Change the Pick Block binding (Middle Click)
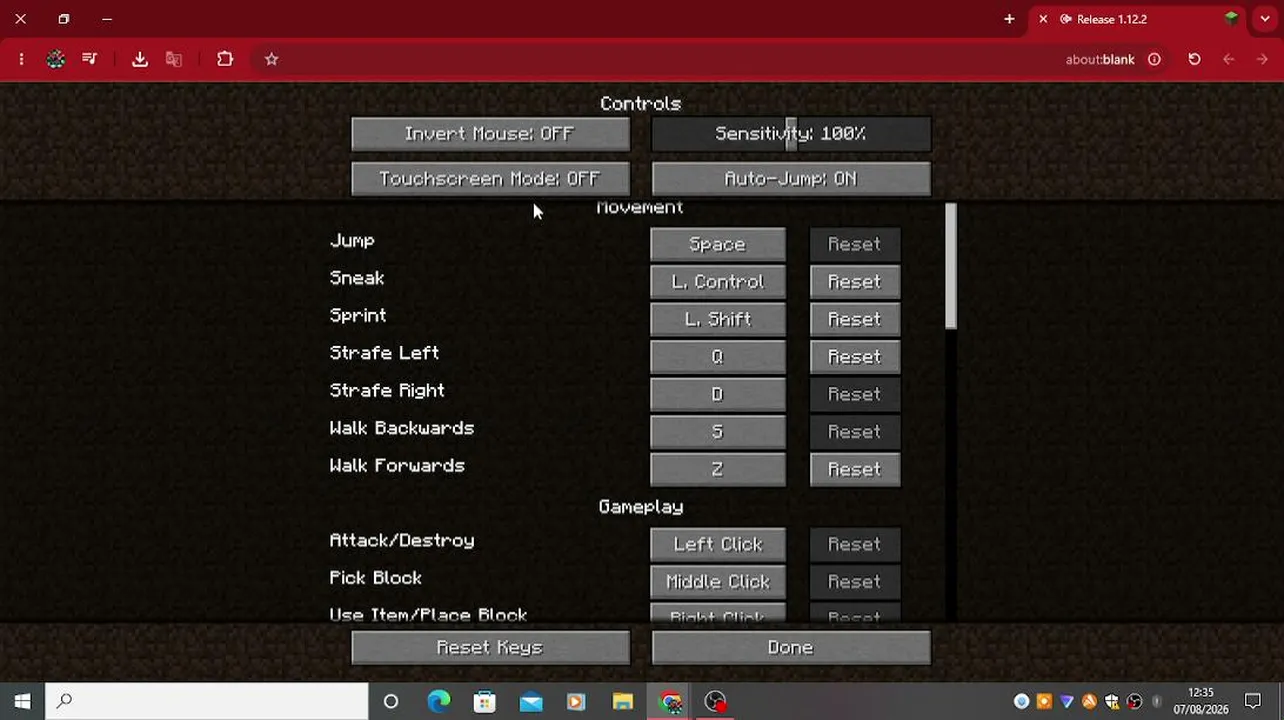Image resolution: width=1284 pixels, height=720 pixels. 718,582
